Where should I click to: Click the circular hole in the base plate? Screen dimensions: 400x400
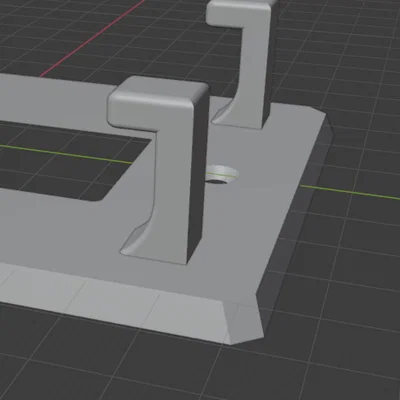coord(221,174)
